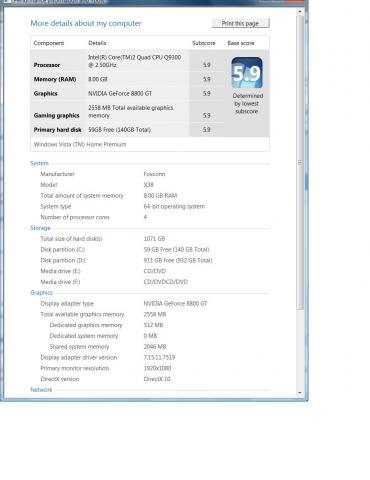Click the Print this page button

pyautogui.click(x=240, y=23)
